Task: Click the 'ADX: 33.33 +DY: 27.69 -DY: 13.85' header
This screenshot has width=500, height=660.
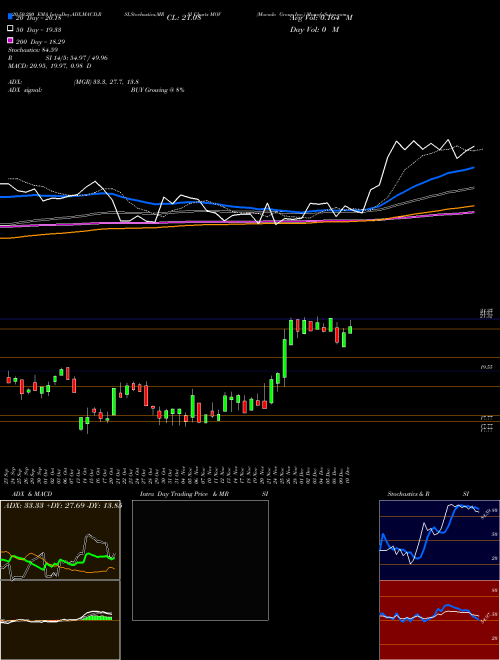Action: pos(62,506)
